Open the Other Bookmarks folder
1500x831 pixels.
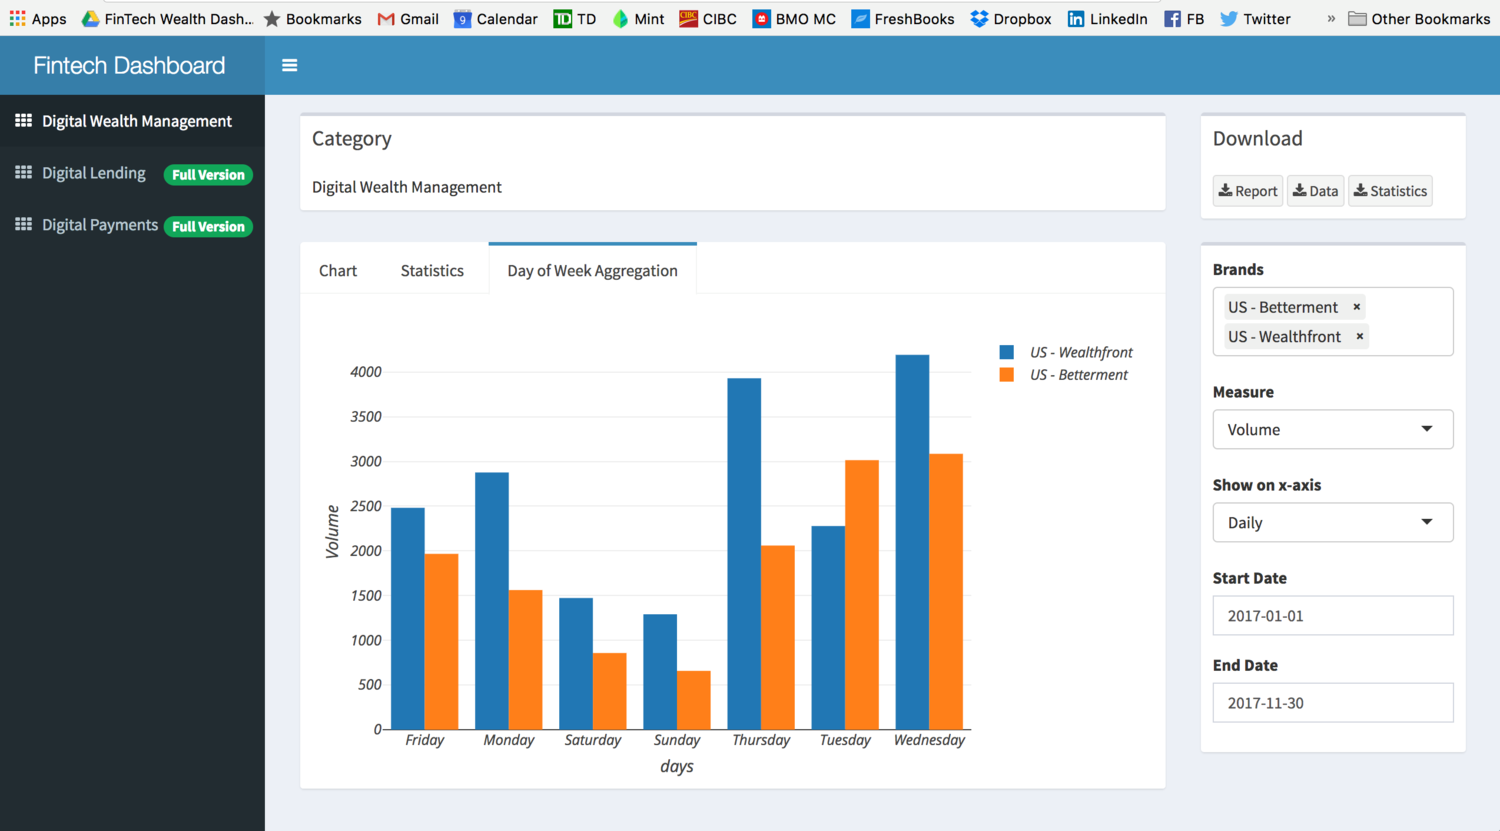tap(1419, 18)
